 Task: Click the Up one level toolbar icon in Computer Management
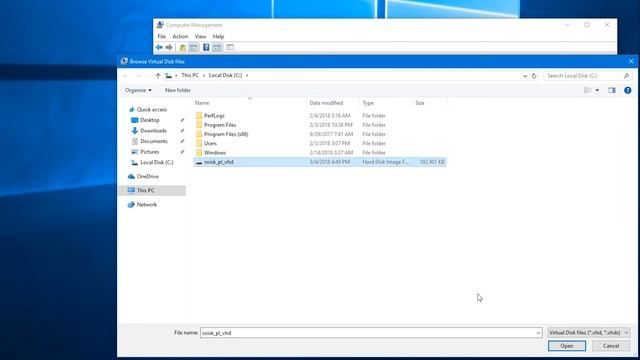pyautogui.click(x=182, y=47)
